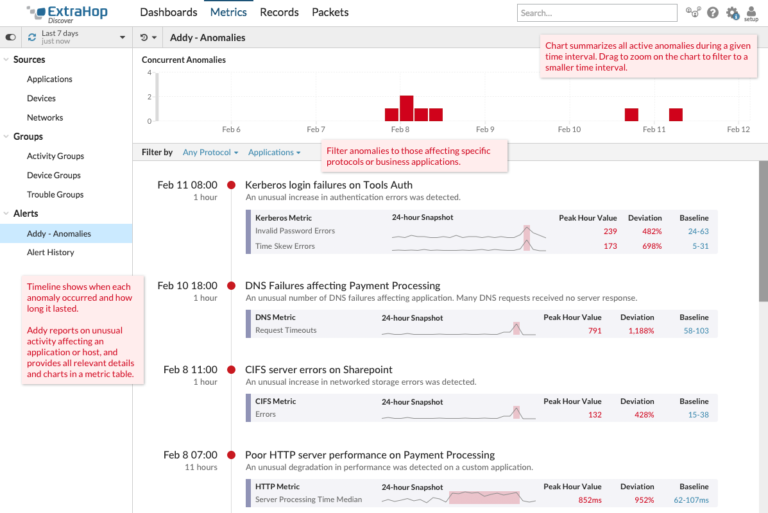Screen dimensions: 768x513
Task: Open the setup user account icon
Action: pyautogui.click(x=751, y=13)
